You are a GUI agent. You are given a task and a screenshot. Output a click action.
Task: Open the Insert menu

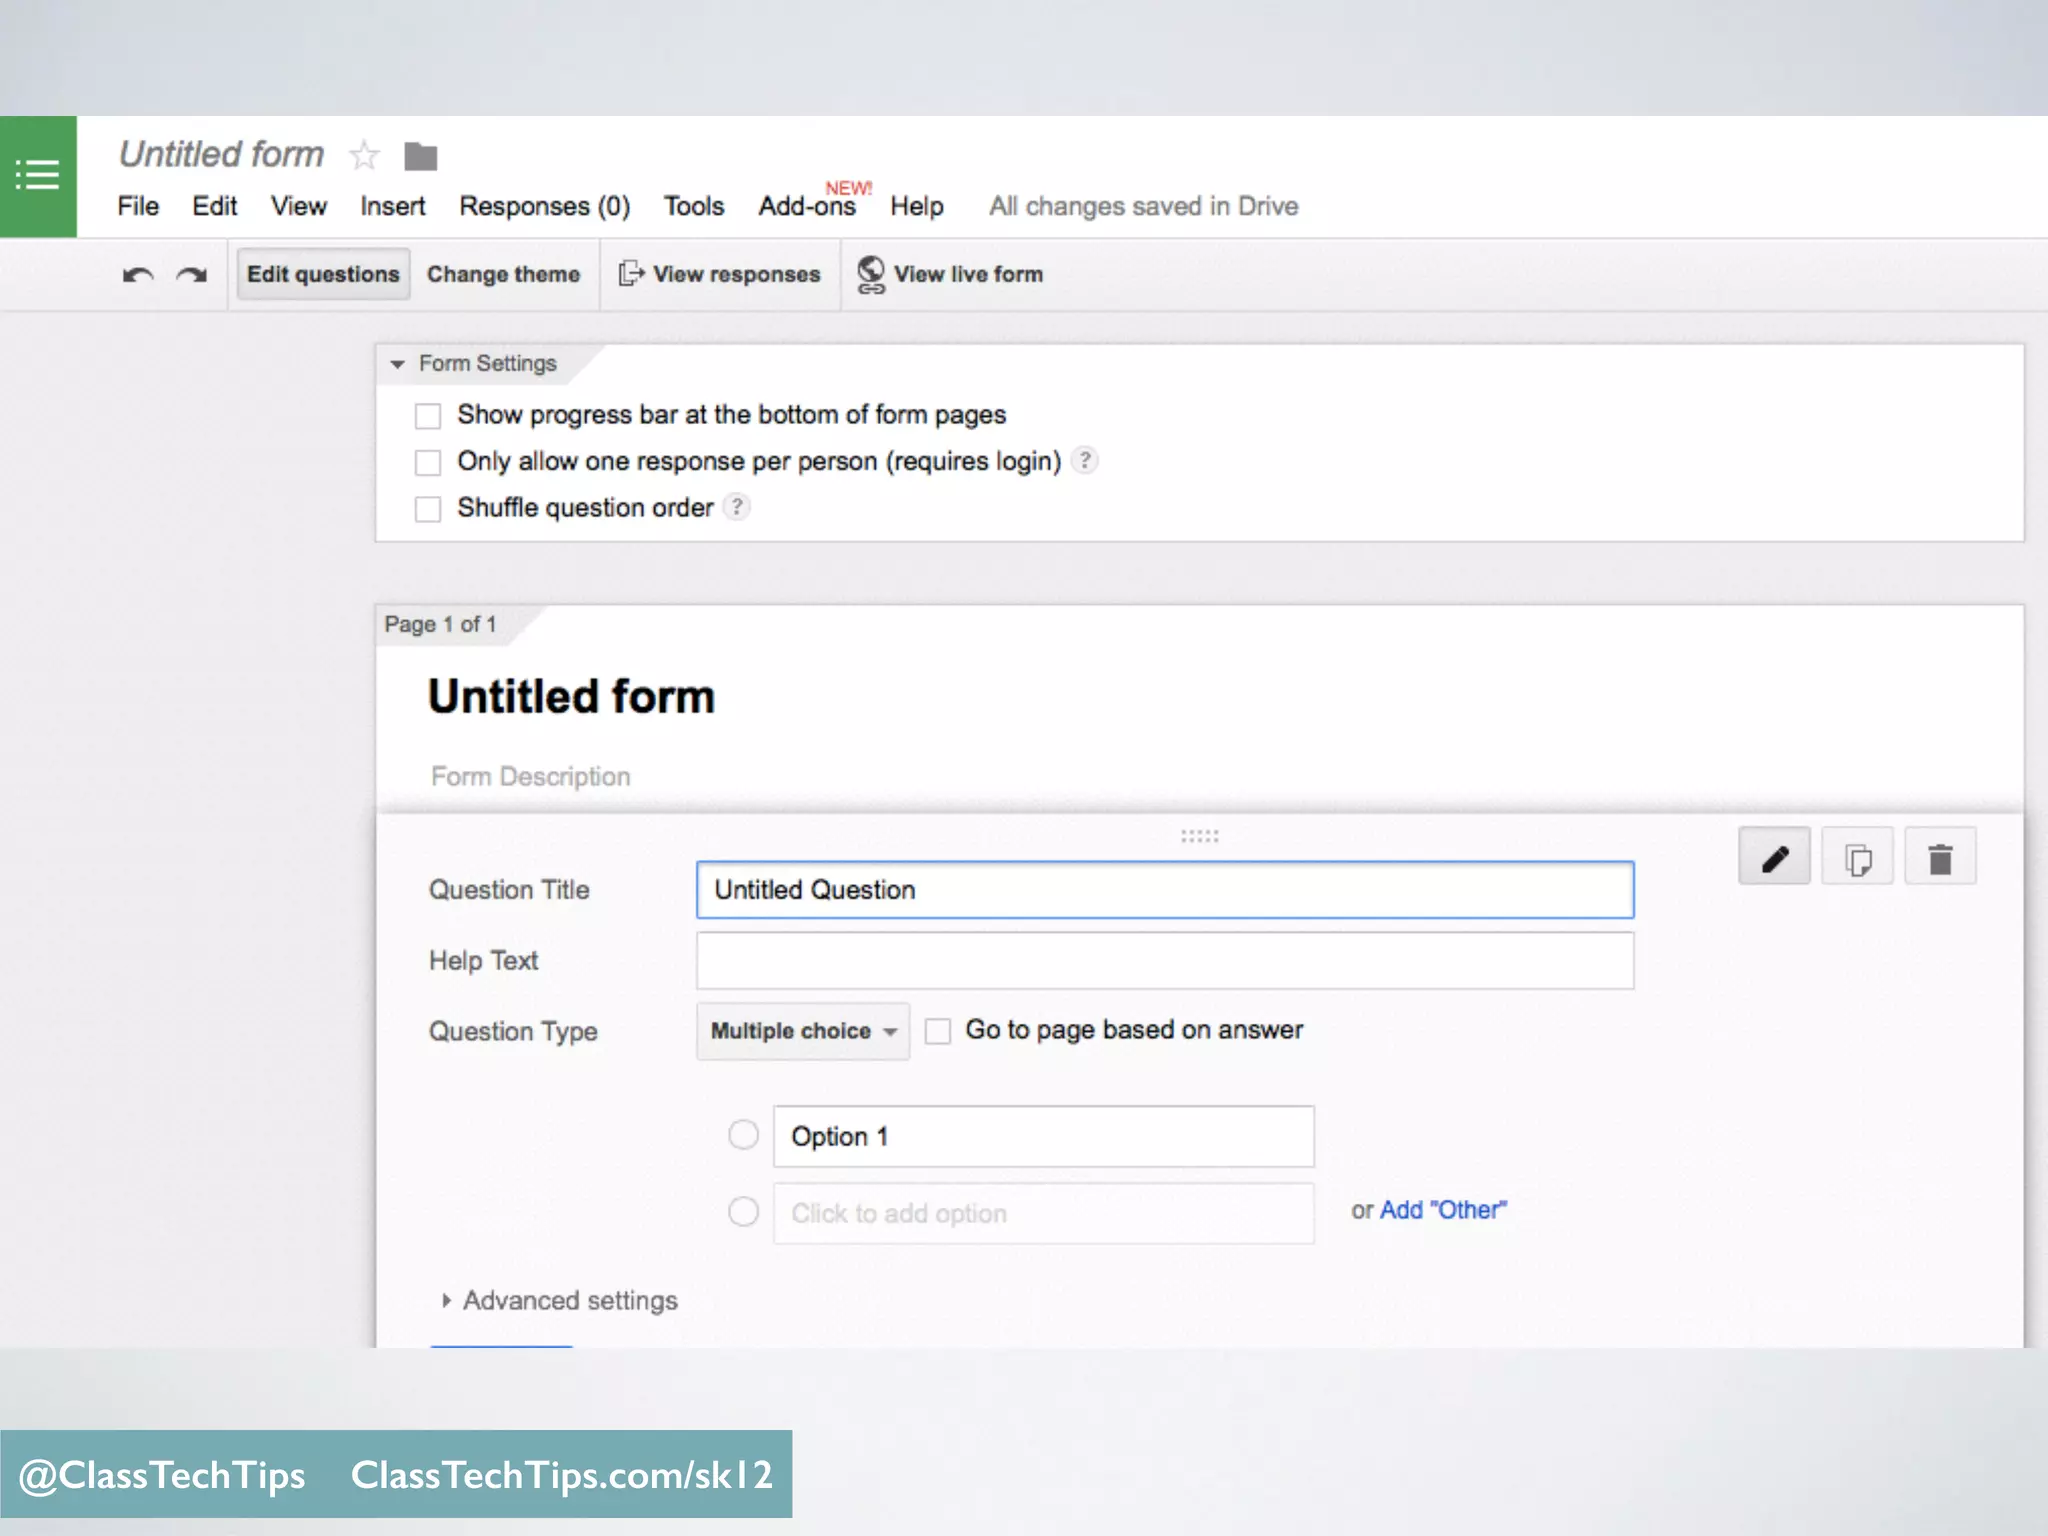tap(392, 206)
